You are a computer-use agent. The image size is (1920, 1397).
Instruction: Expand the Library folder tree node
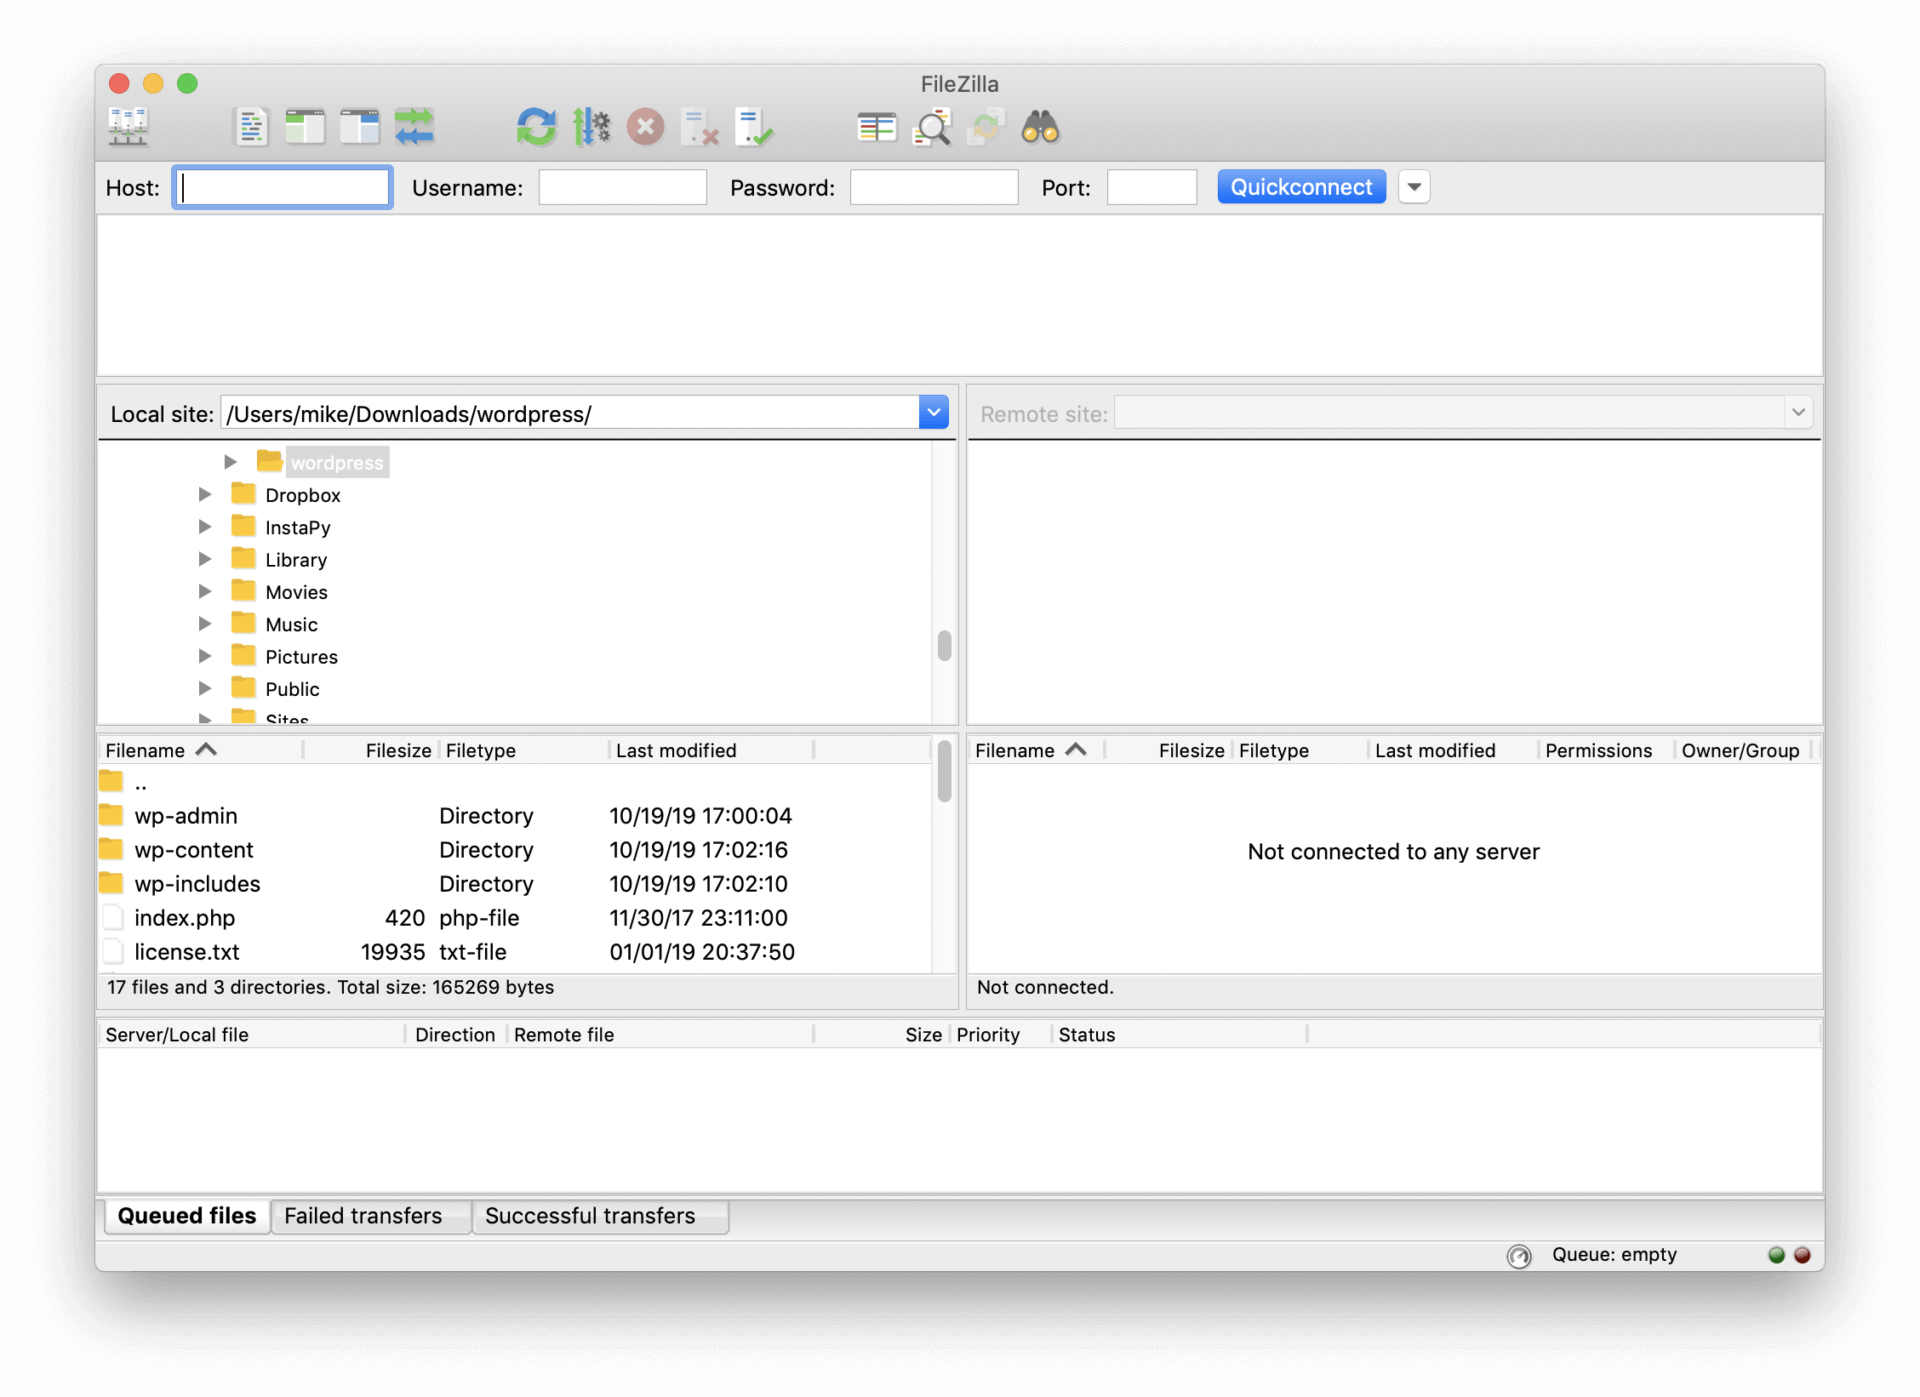tap(204, 559)
